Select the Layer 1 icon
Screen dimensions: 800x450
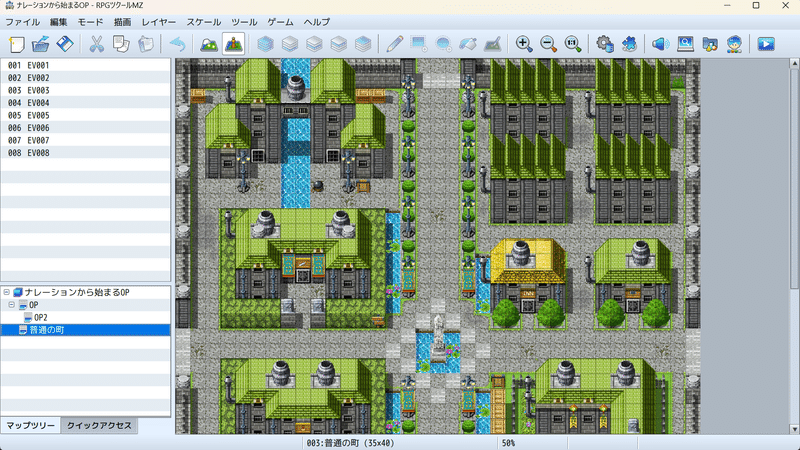point(290,44)
